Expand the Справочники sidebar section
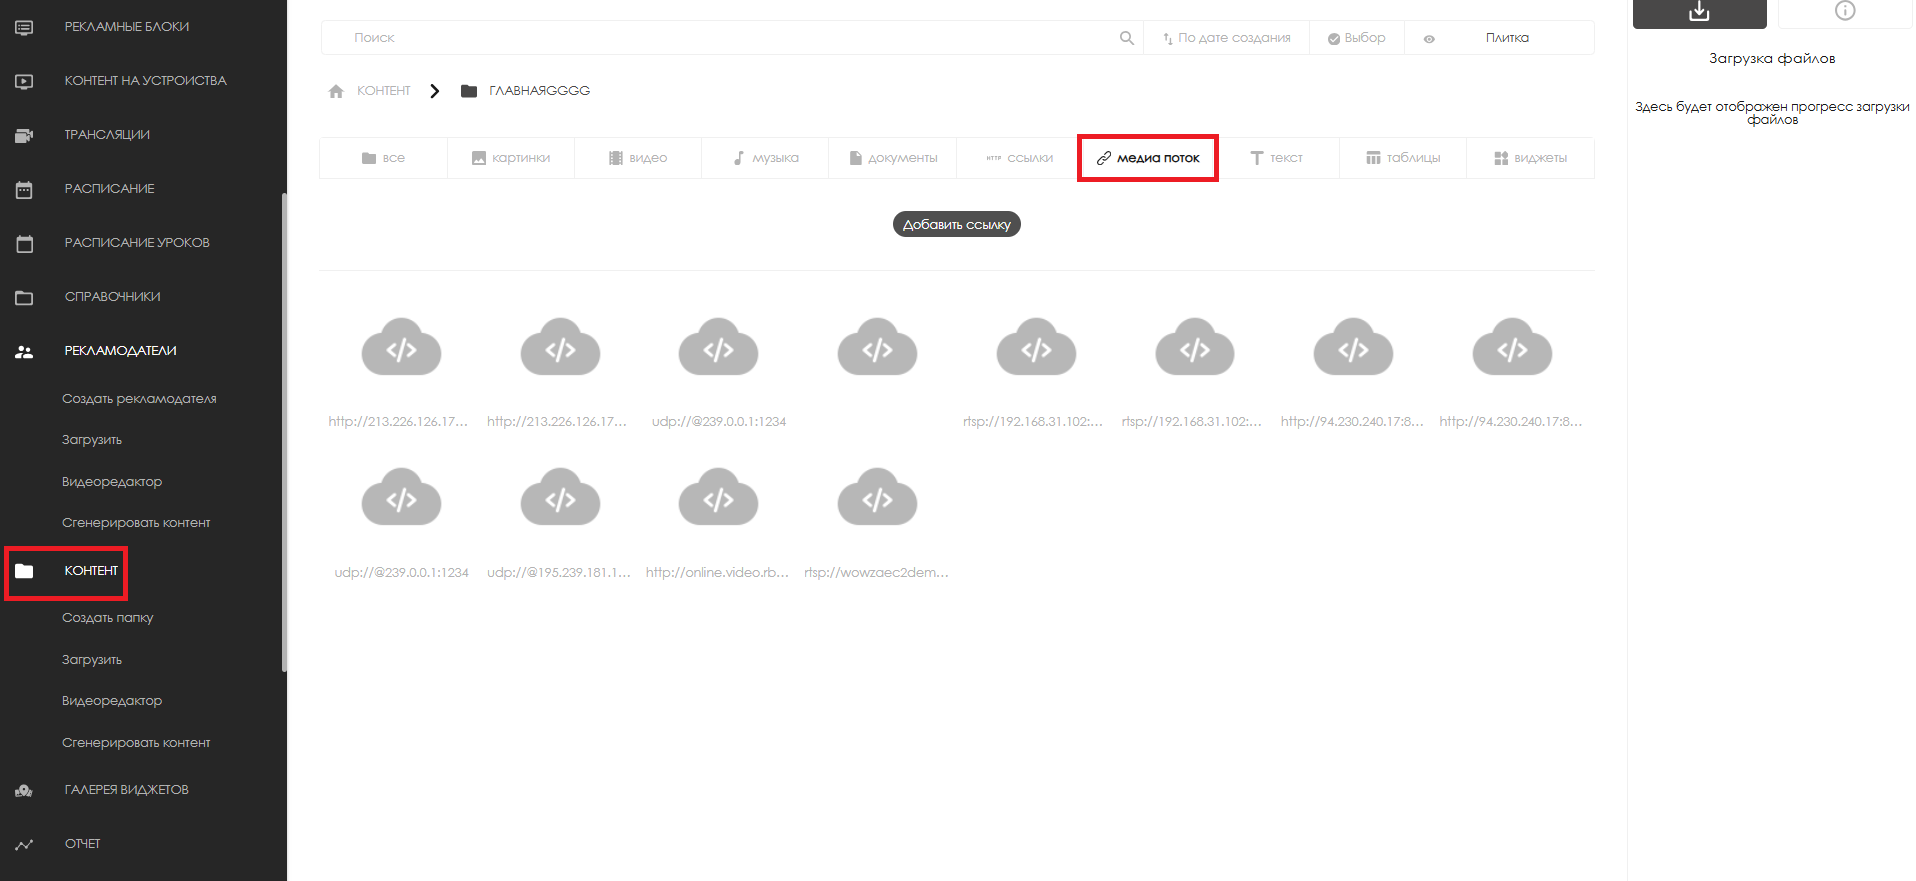This screenshot has height=881, width=1916. 112,297
